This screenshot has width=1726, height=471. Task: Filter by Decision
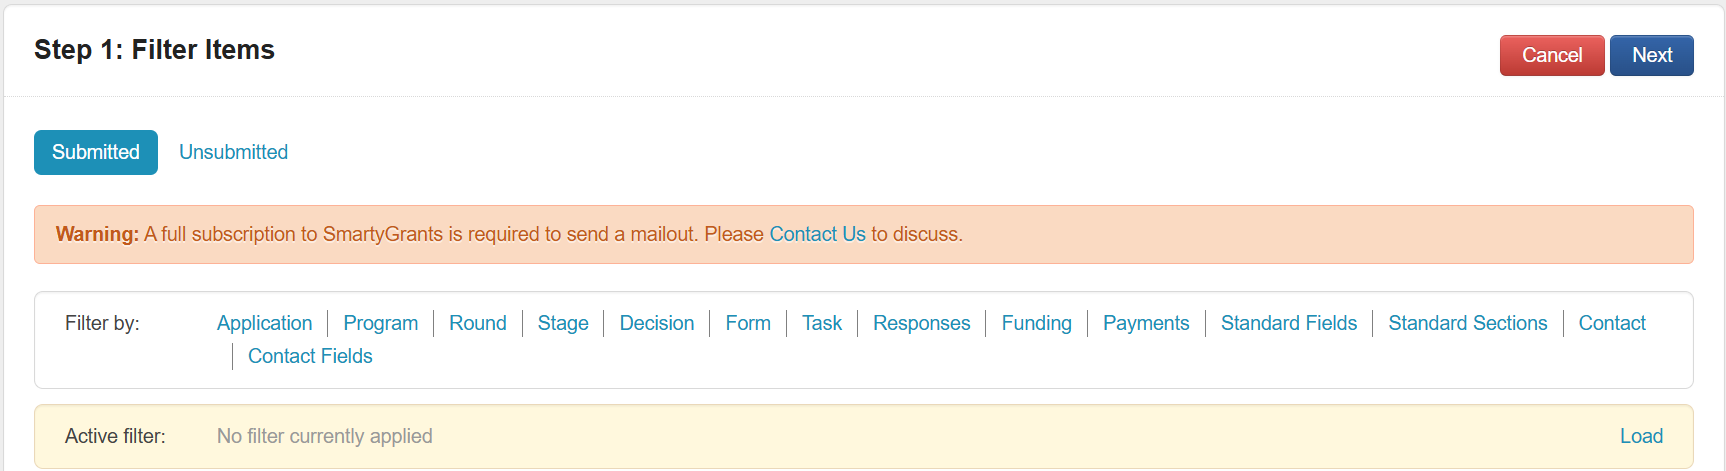[656, 323]
